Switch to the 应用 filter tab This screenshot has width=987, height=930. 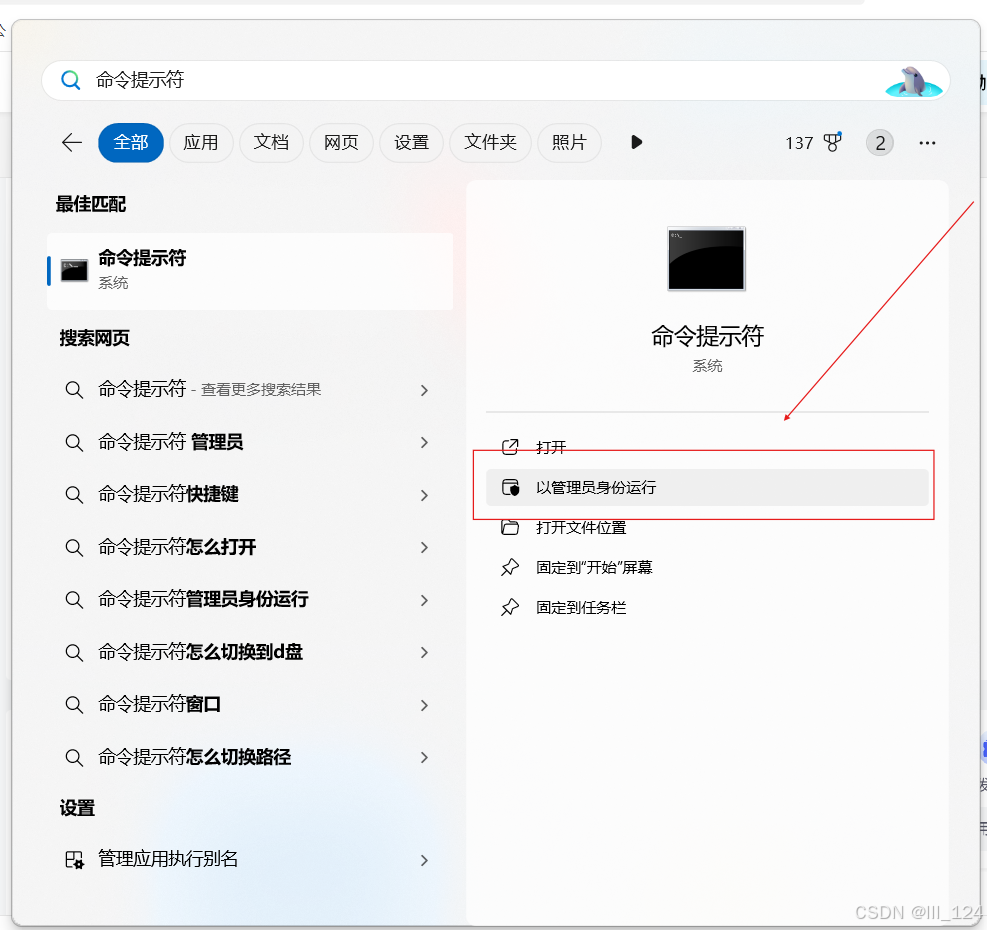click(201, 142)
